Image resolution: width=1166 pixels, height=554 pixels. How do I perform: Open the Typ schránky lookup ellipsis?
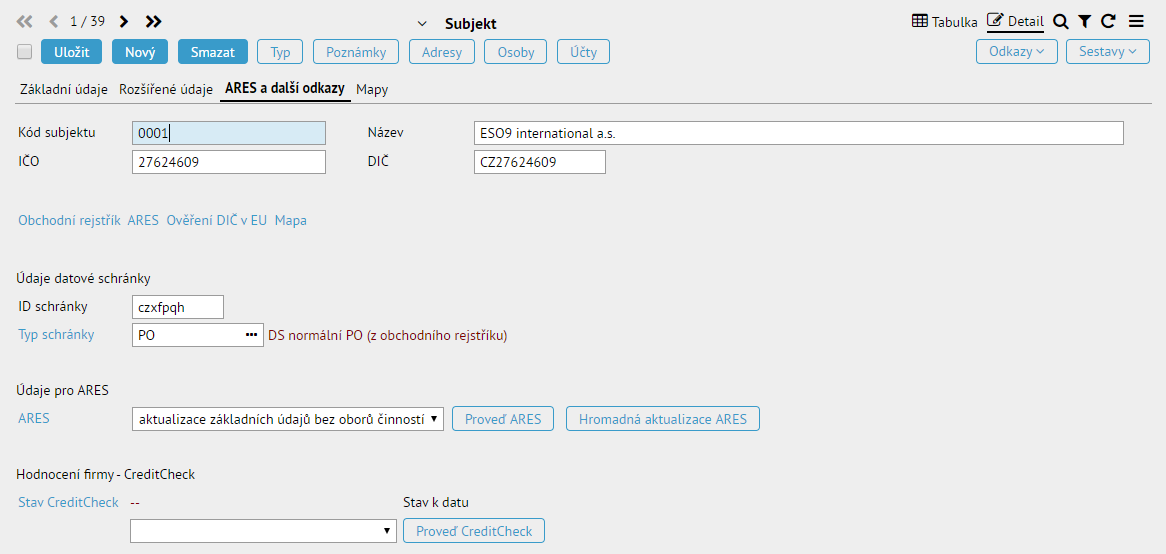coord(251,335)
